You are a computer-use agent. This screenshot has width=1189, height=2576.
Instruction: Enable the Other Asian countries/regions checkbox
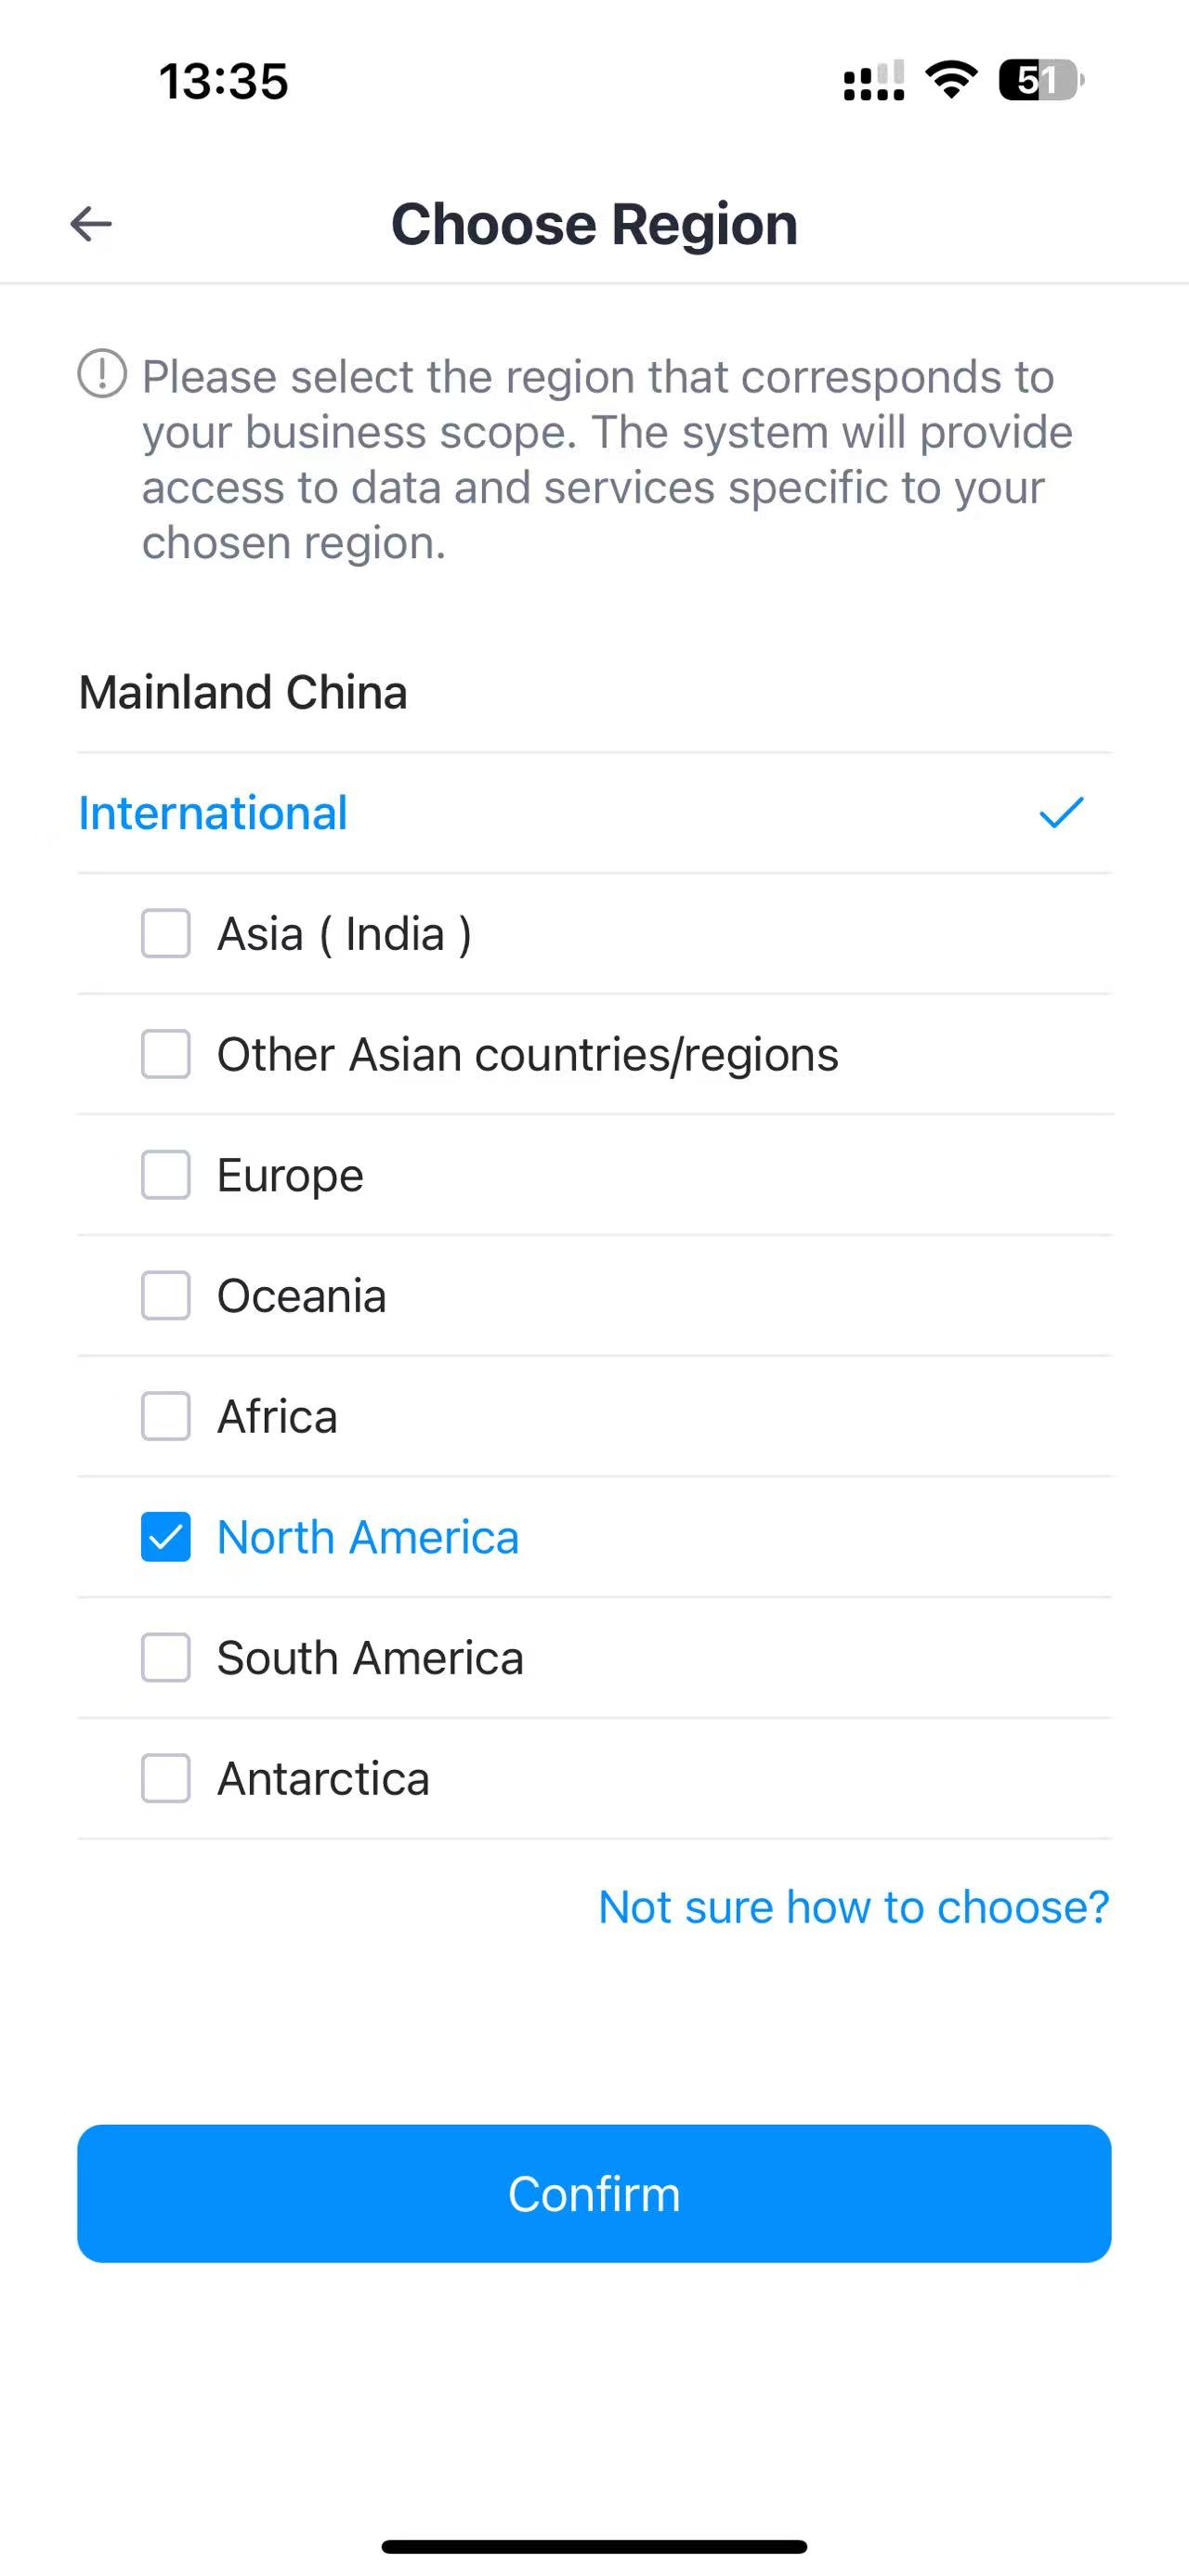coord(166,1054)
